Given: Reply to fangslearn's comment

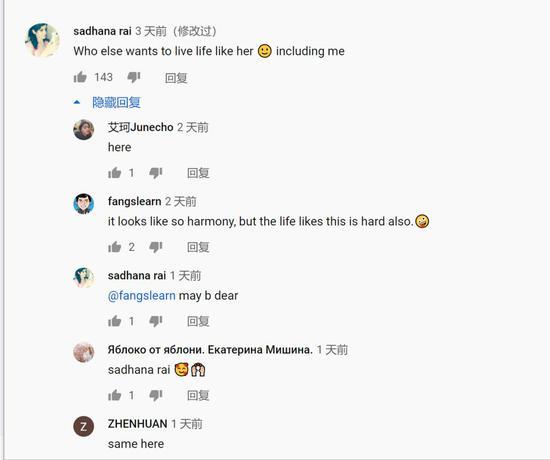Looking at the screenshot, I should pos(198,247).
